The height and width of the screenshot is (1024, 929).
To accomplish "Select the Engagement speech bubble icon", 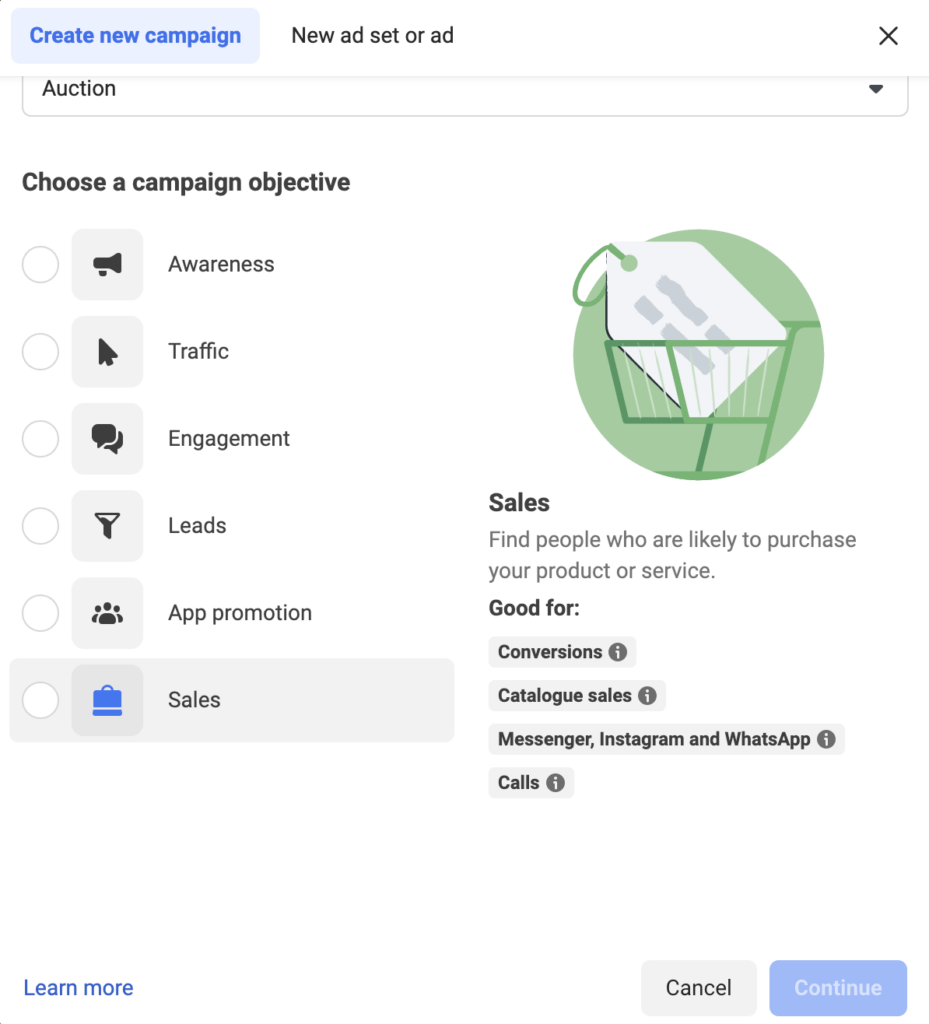I will tap(107, 438).
